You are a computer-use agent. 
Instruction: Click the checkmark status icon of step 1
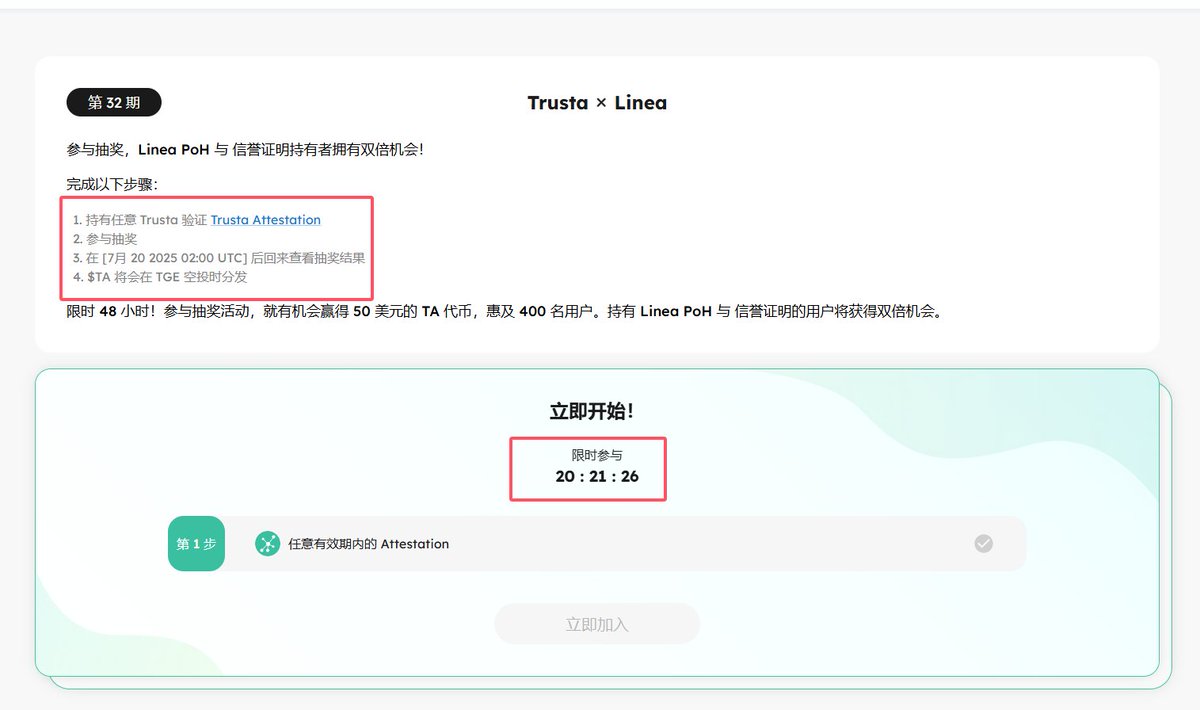point(984,544)
